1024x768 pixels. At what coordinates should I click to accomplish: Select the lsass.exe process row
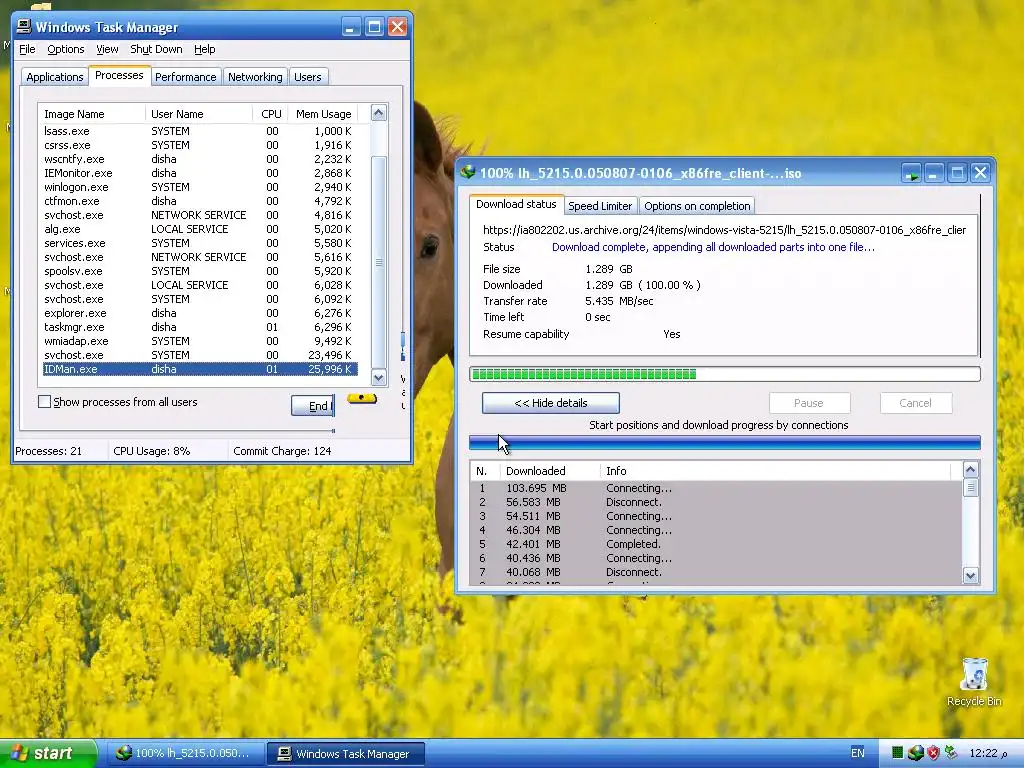coord(200,131)
